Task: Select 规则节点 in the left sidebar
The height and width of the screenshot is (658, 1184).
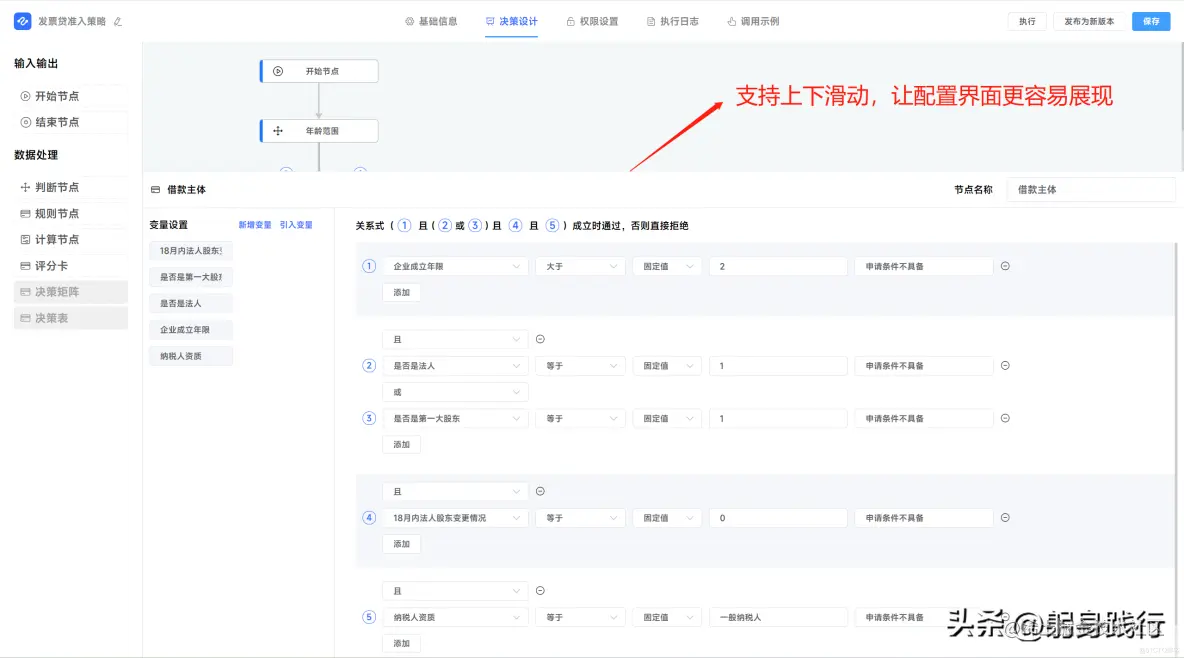Action: click(x=55, y=213)
